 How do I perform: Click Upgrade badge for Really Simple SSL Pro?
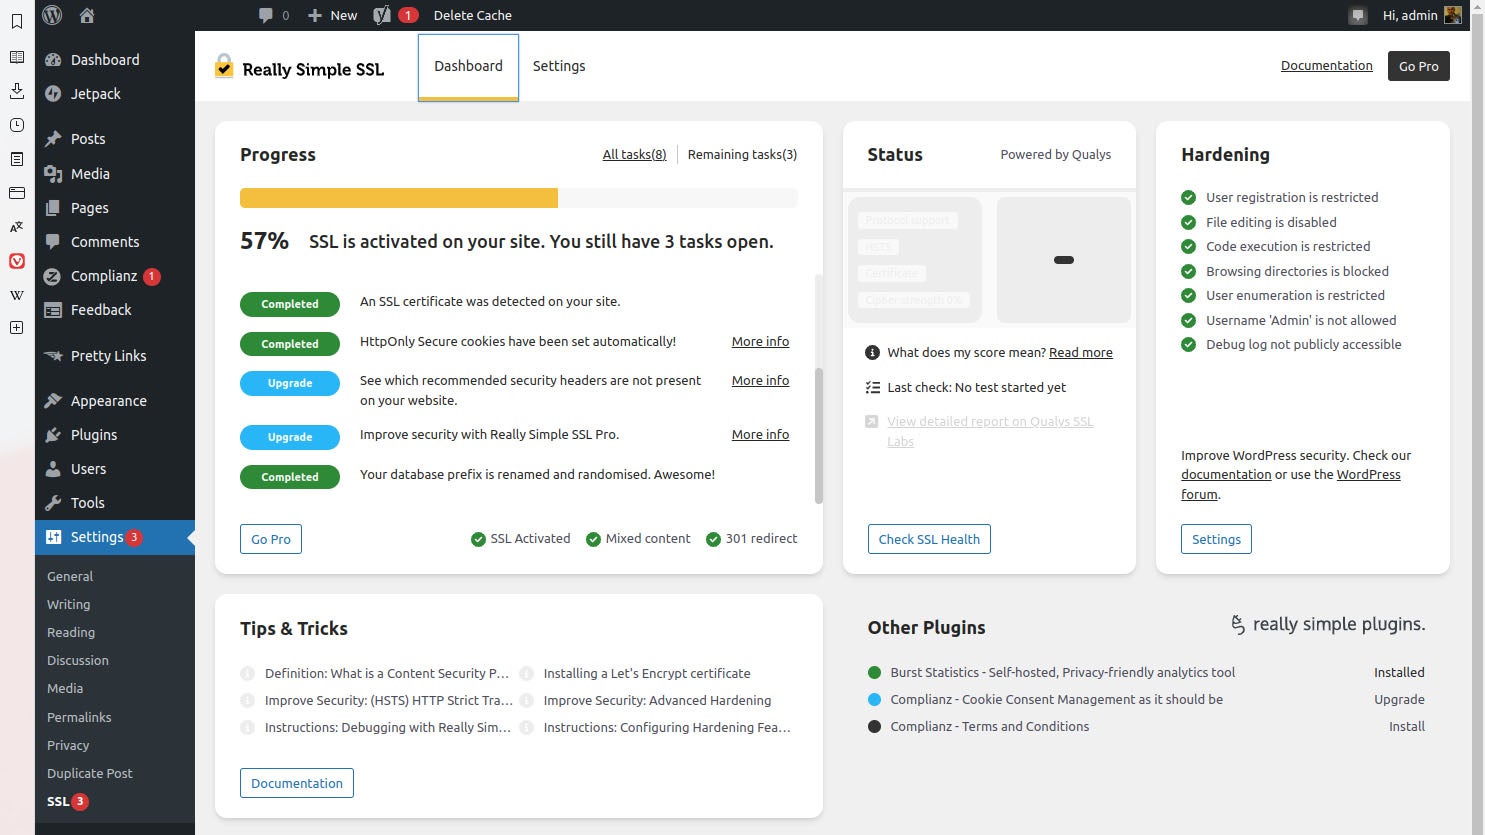290,437
